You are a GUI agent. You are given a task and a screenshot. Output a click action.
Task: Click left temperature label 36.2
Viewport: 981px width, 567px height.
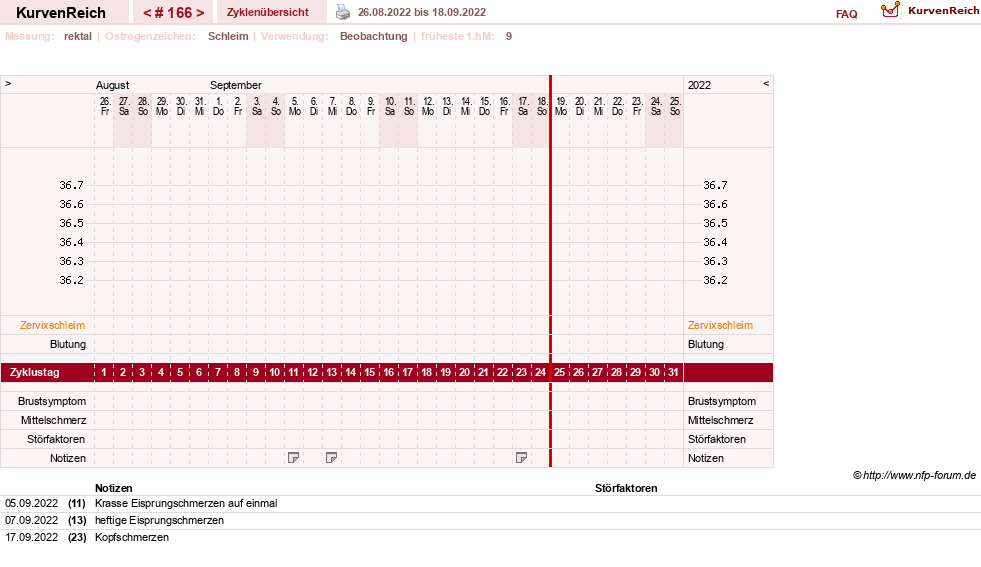coord(71,280)
